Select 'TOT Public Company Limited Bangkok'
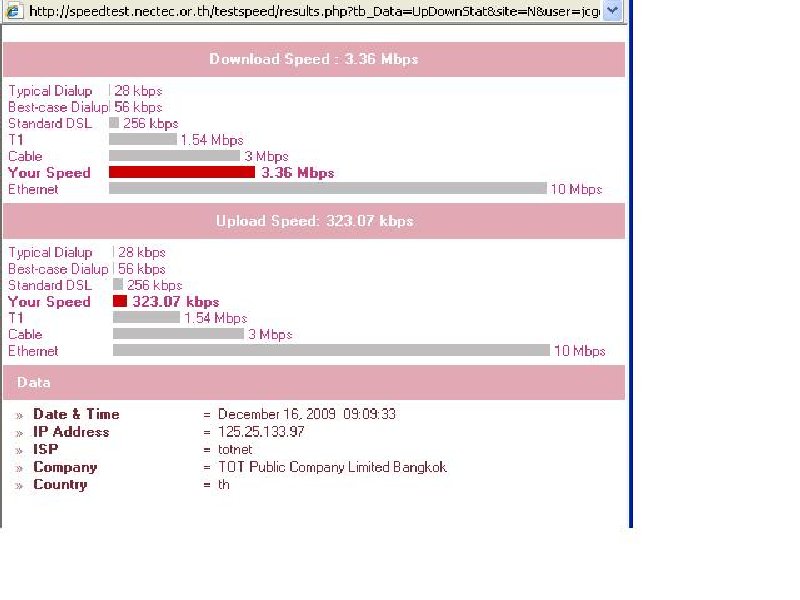This screenshot has height=600, width=800. [x=332, y=467]
